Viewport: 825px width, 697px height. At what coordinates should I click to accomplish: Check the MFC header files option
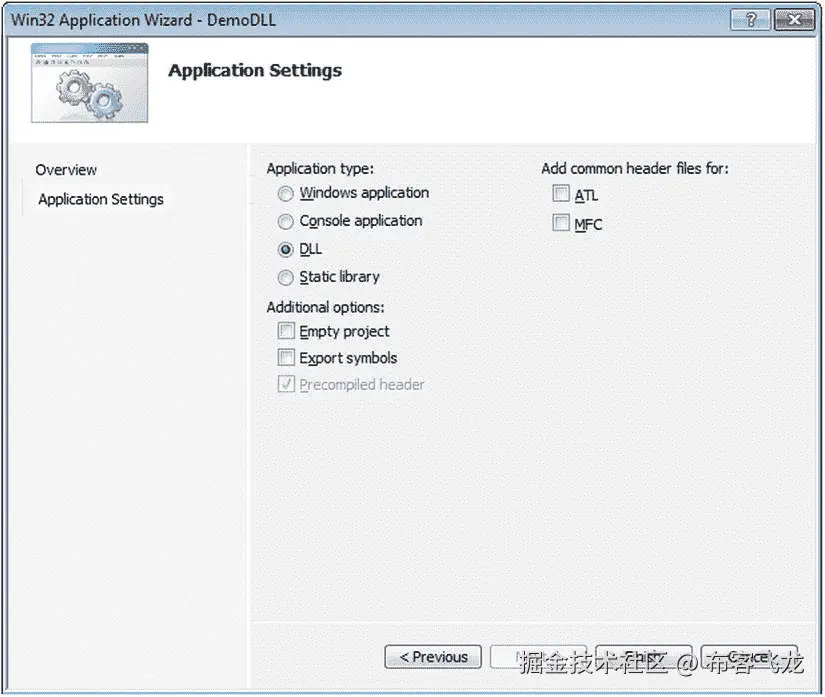pos(561,223)
